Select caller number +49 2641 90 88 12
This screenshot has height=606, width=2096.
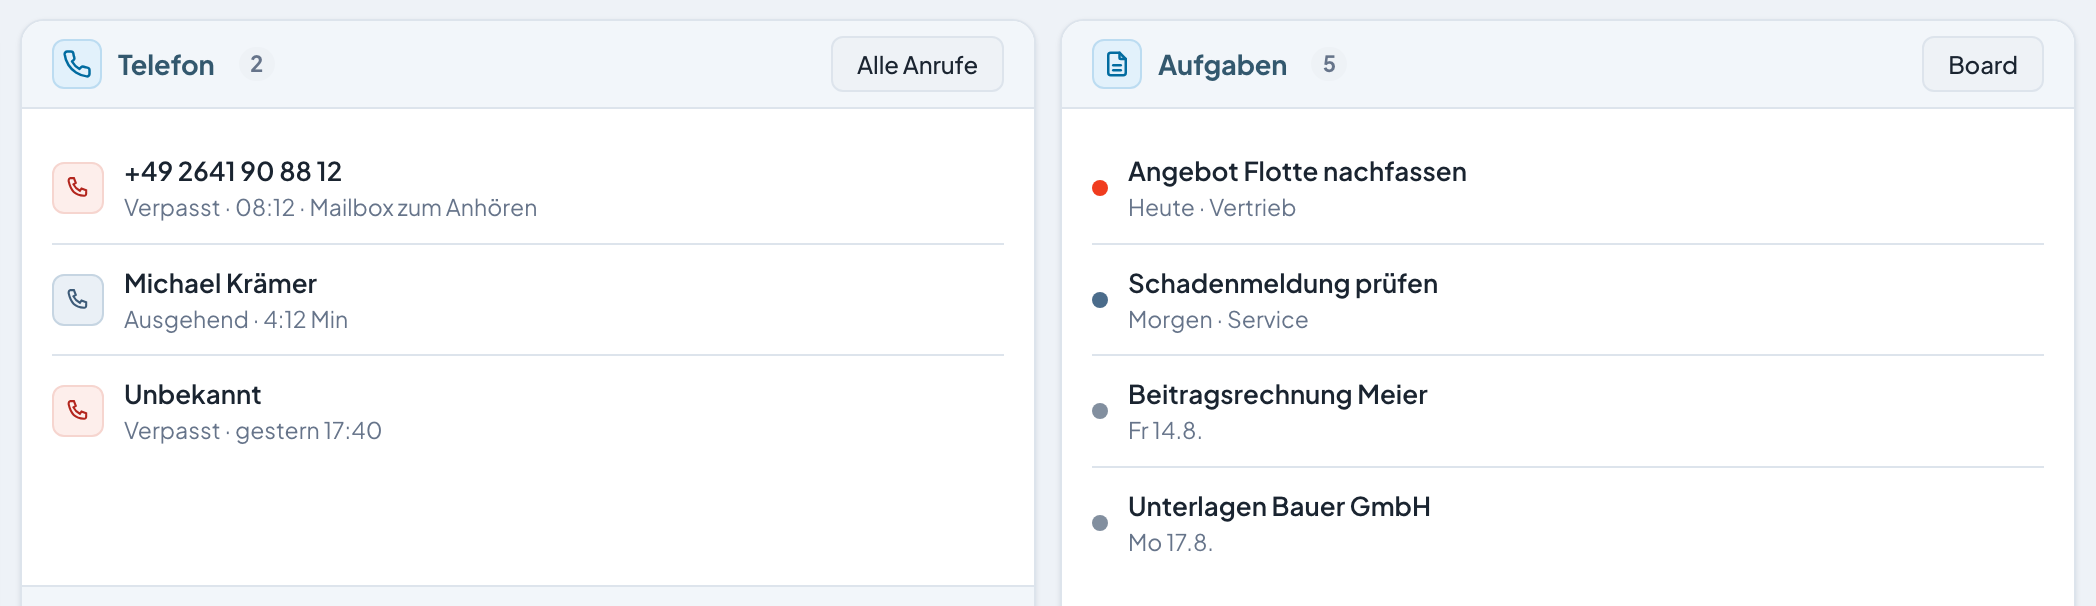tap(233, 172)
